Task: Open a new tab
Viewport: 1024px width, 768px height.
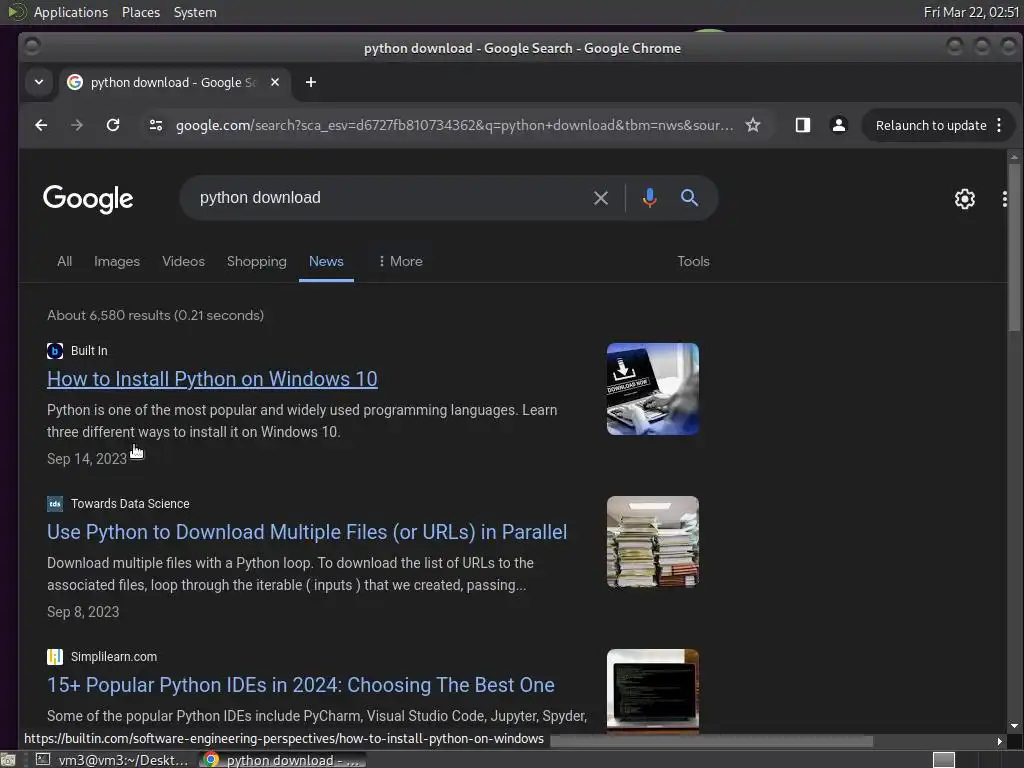Action: (x=311, y=82)
